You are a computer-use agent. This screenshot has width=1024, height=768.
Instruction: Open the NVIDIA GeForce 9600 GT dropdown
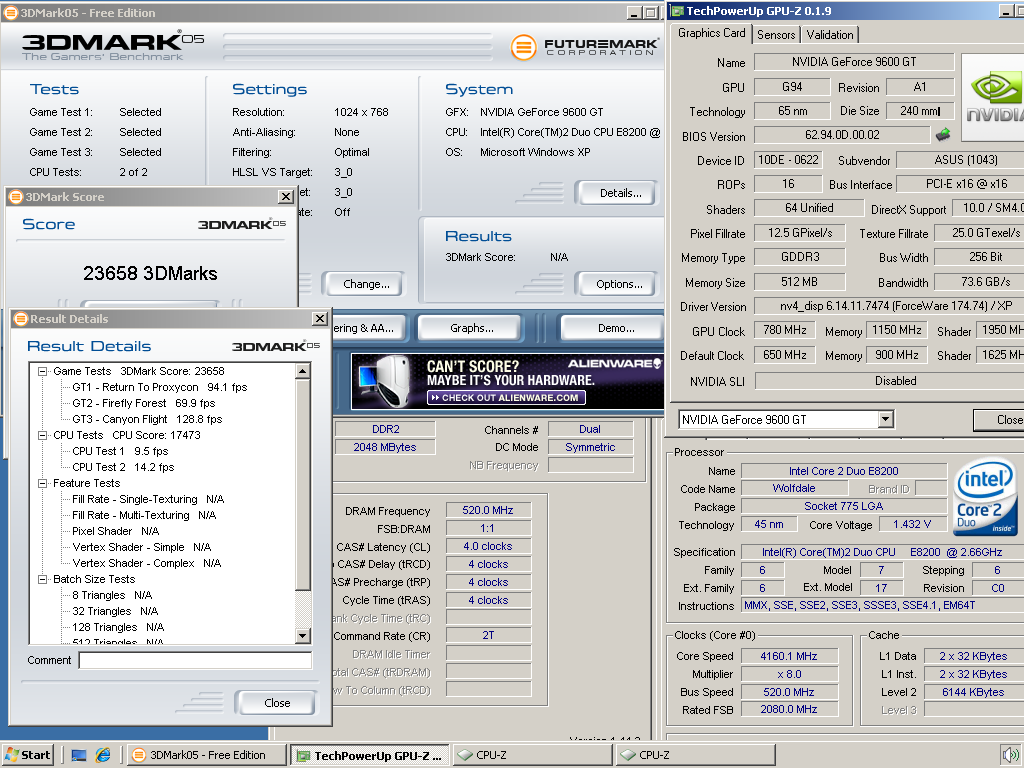(x=885, y=419)
